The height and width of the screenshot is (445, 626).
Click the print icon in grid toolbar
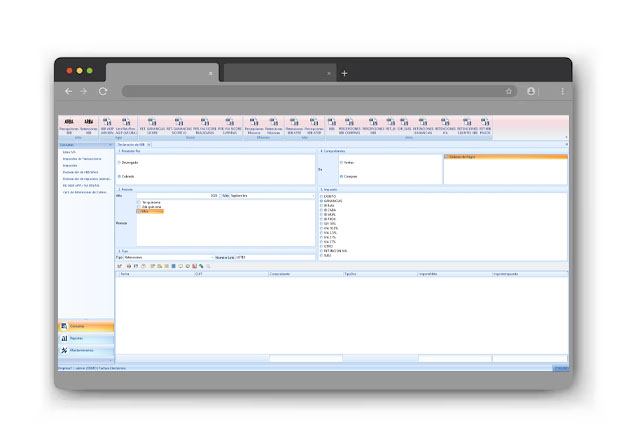point(129,266)
